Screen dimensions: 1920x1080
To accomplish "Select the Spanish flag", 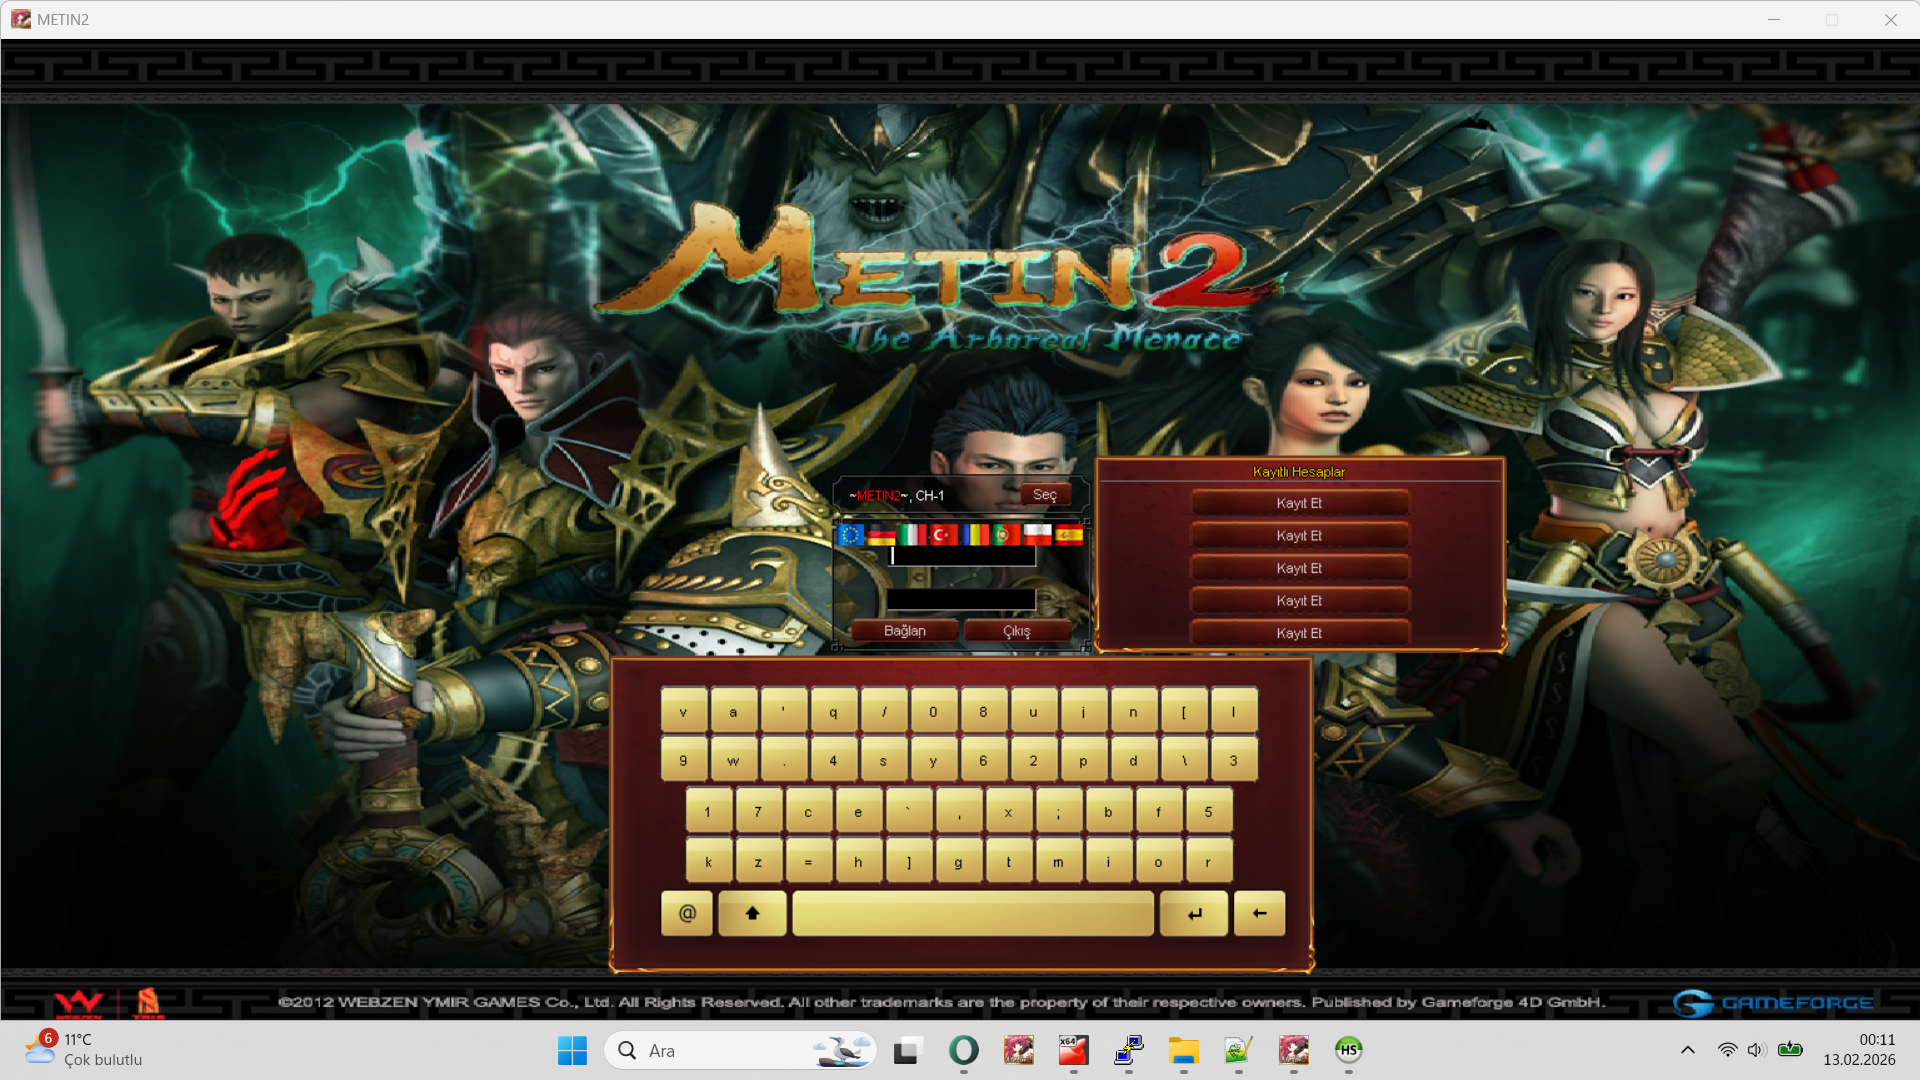I will click(x=1069, y=535).
